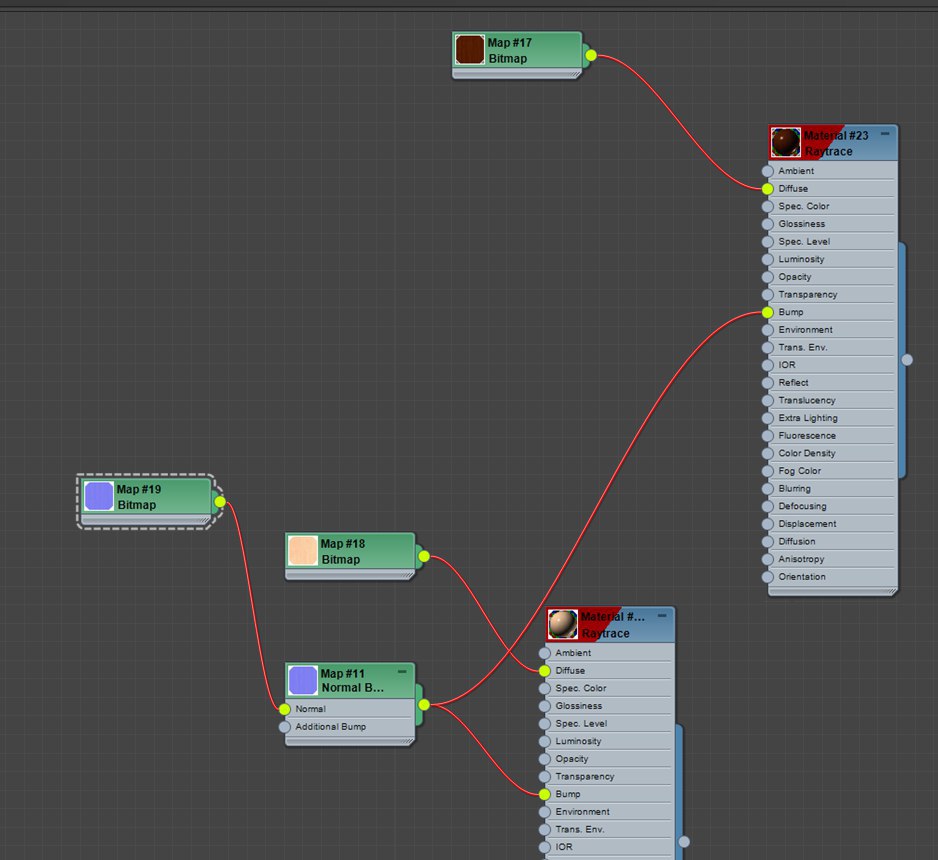Select the Map #17 Bitmap node title
Viewport: 938px width, 860px height.
click(510, 51)
